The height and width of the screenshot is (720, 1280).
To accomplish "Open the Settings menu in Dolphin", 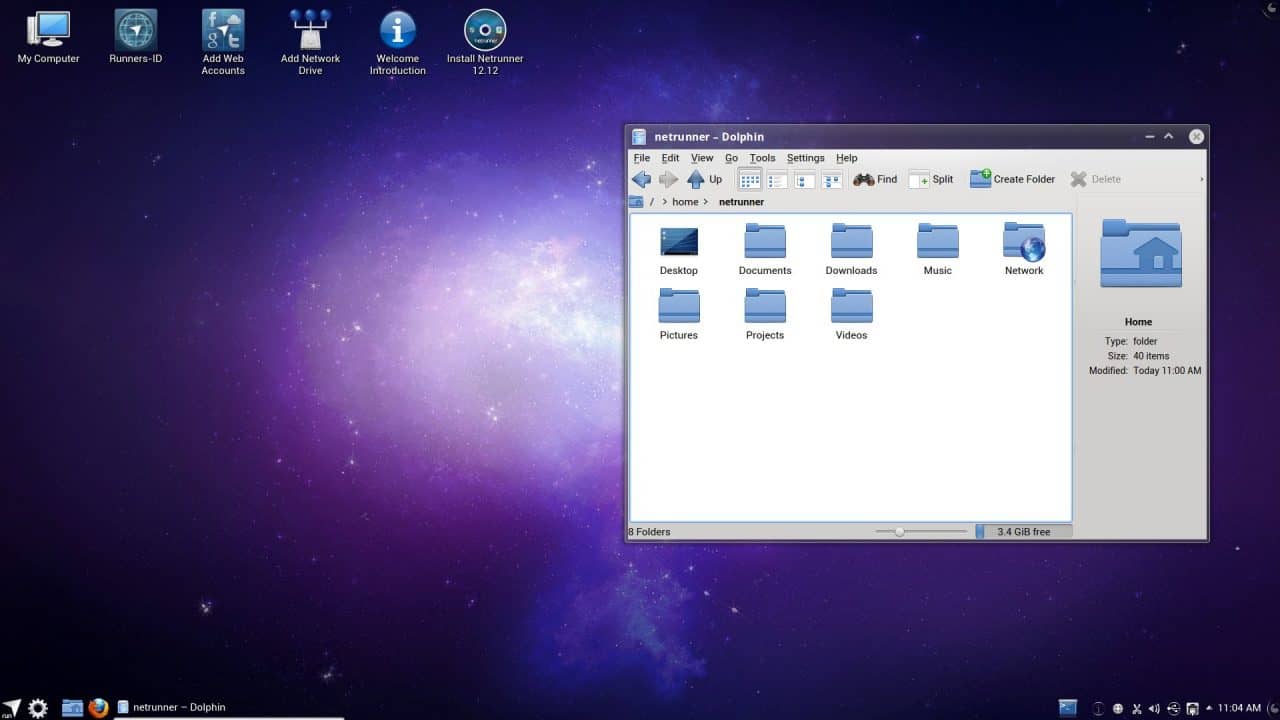I will click(805, 158).
